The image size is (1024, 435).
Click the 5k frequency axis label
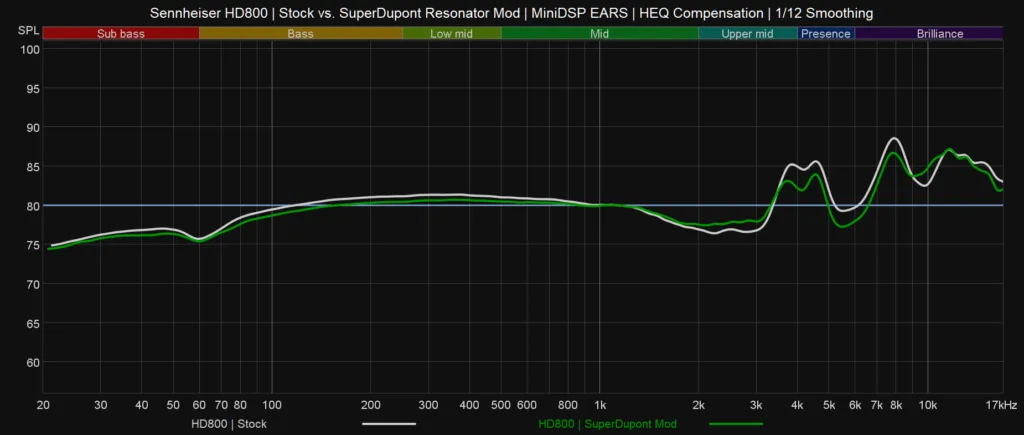(x=829, y=406)
